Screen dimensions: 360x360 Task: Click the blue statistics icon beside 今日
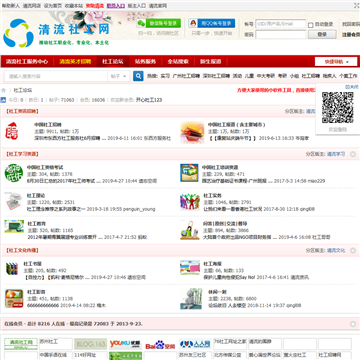(x=3, y=100)
